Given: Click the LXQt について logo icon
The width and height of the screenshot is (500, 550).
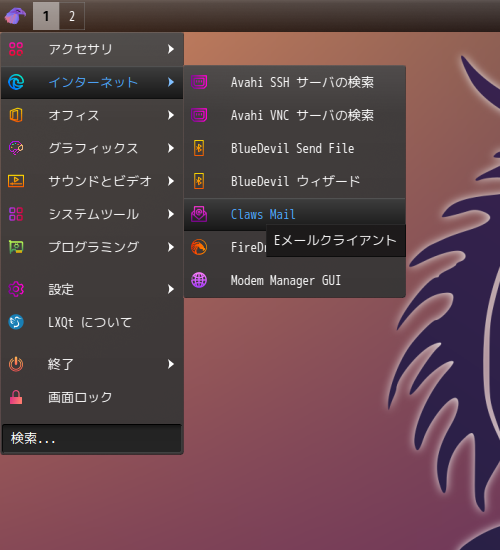Looking at the screenshot, I should click(16, 322).
